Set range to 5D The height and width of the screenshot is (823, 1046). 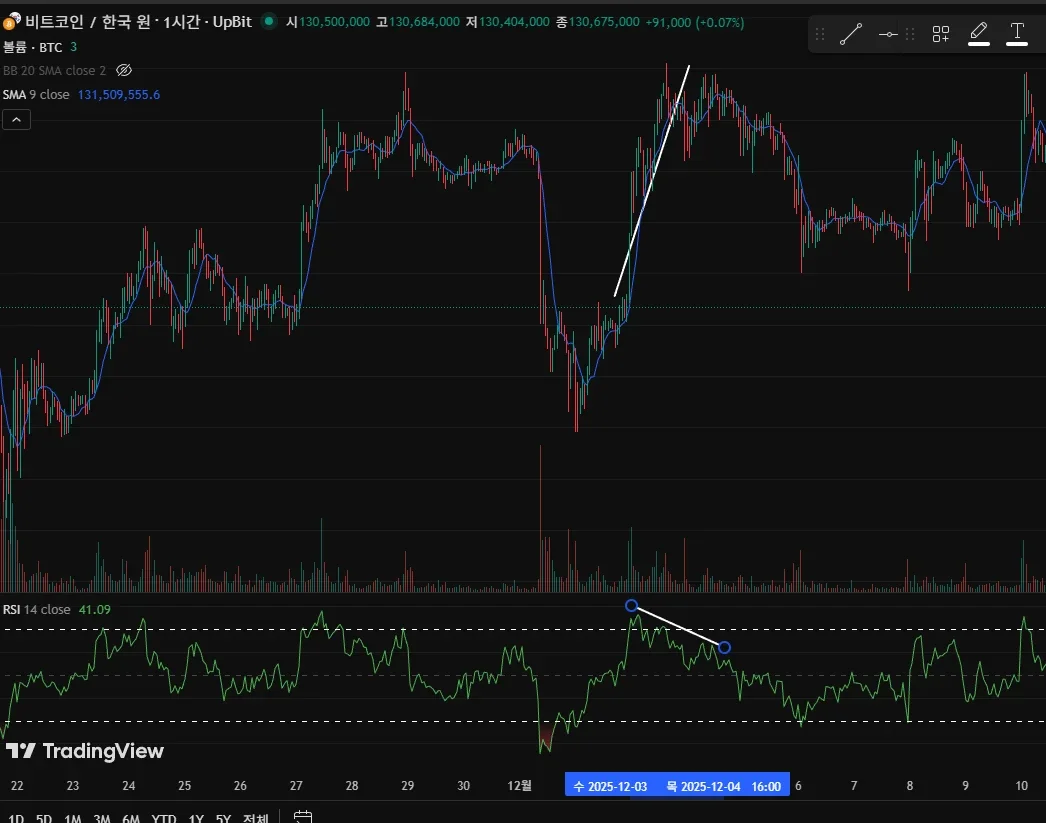pyautogui.click(x=44, y=818)
